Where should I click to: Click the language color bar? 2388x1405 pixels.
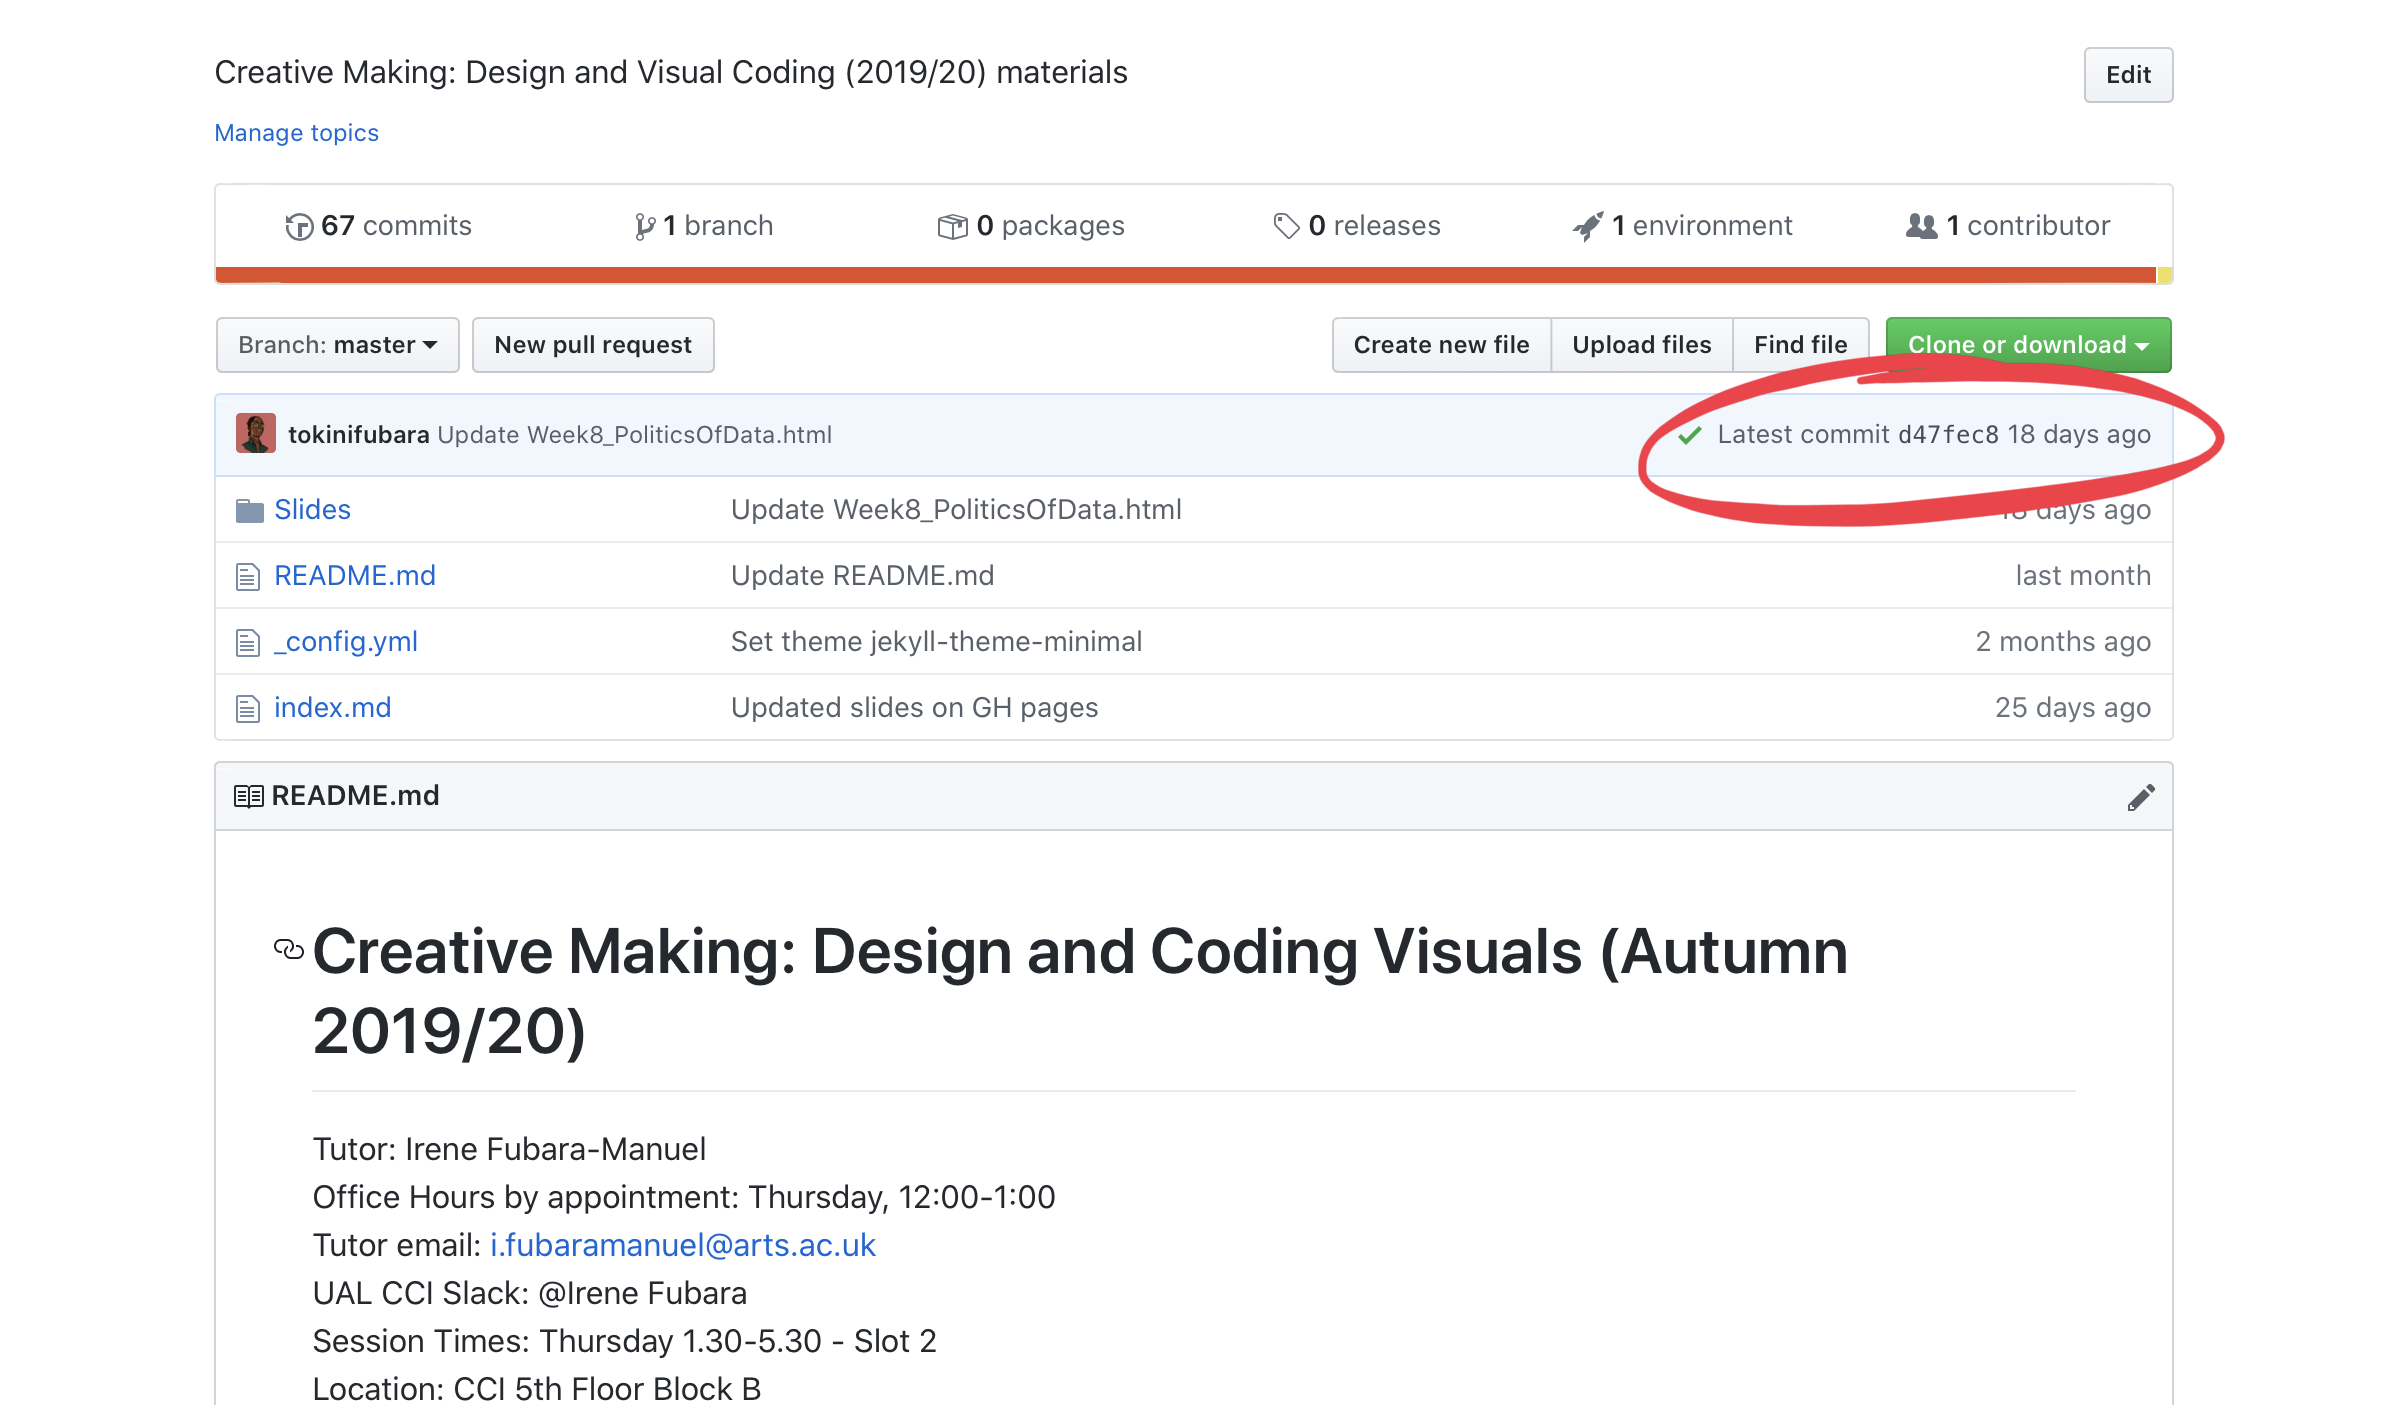(1185, 275)
